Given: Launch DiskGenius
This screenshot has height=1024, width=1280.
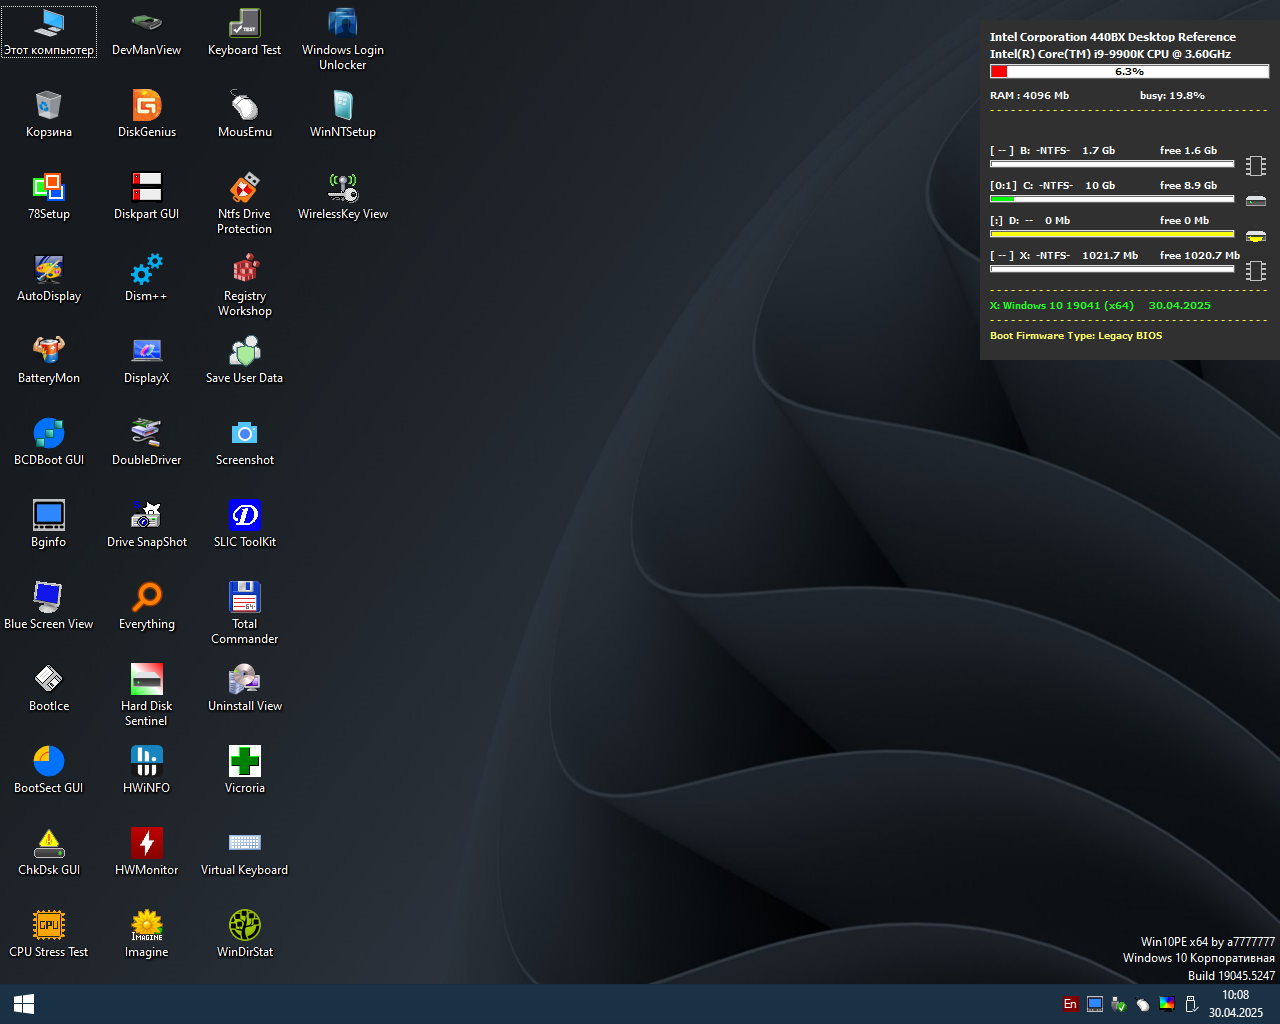Looking at the screenshot, I should (x=146, y=114).
